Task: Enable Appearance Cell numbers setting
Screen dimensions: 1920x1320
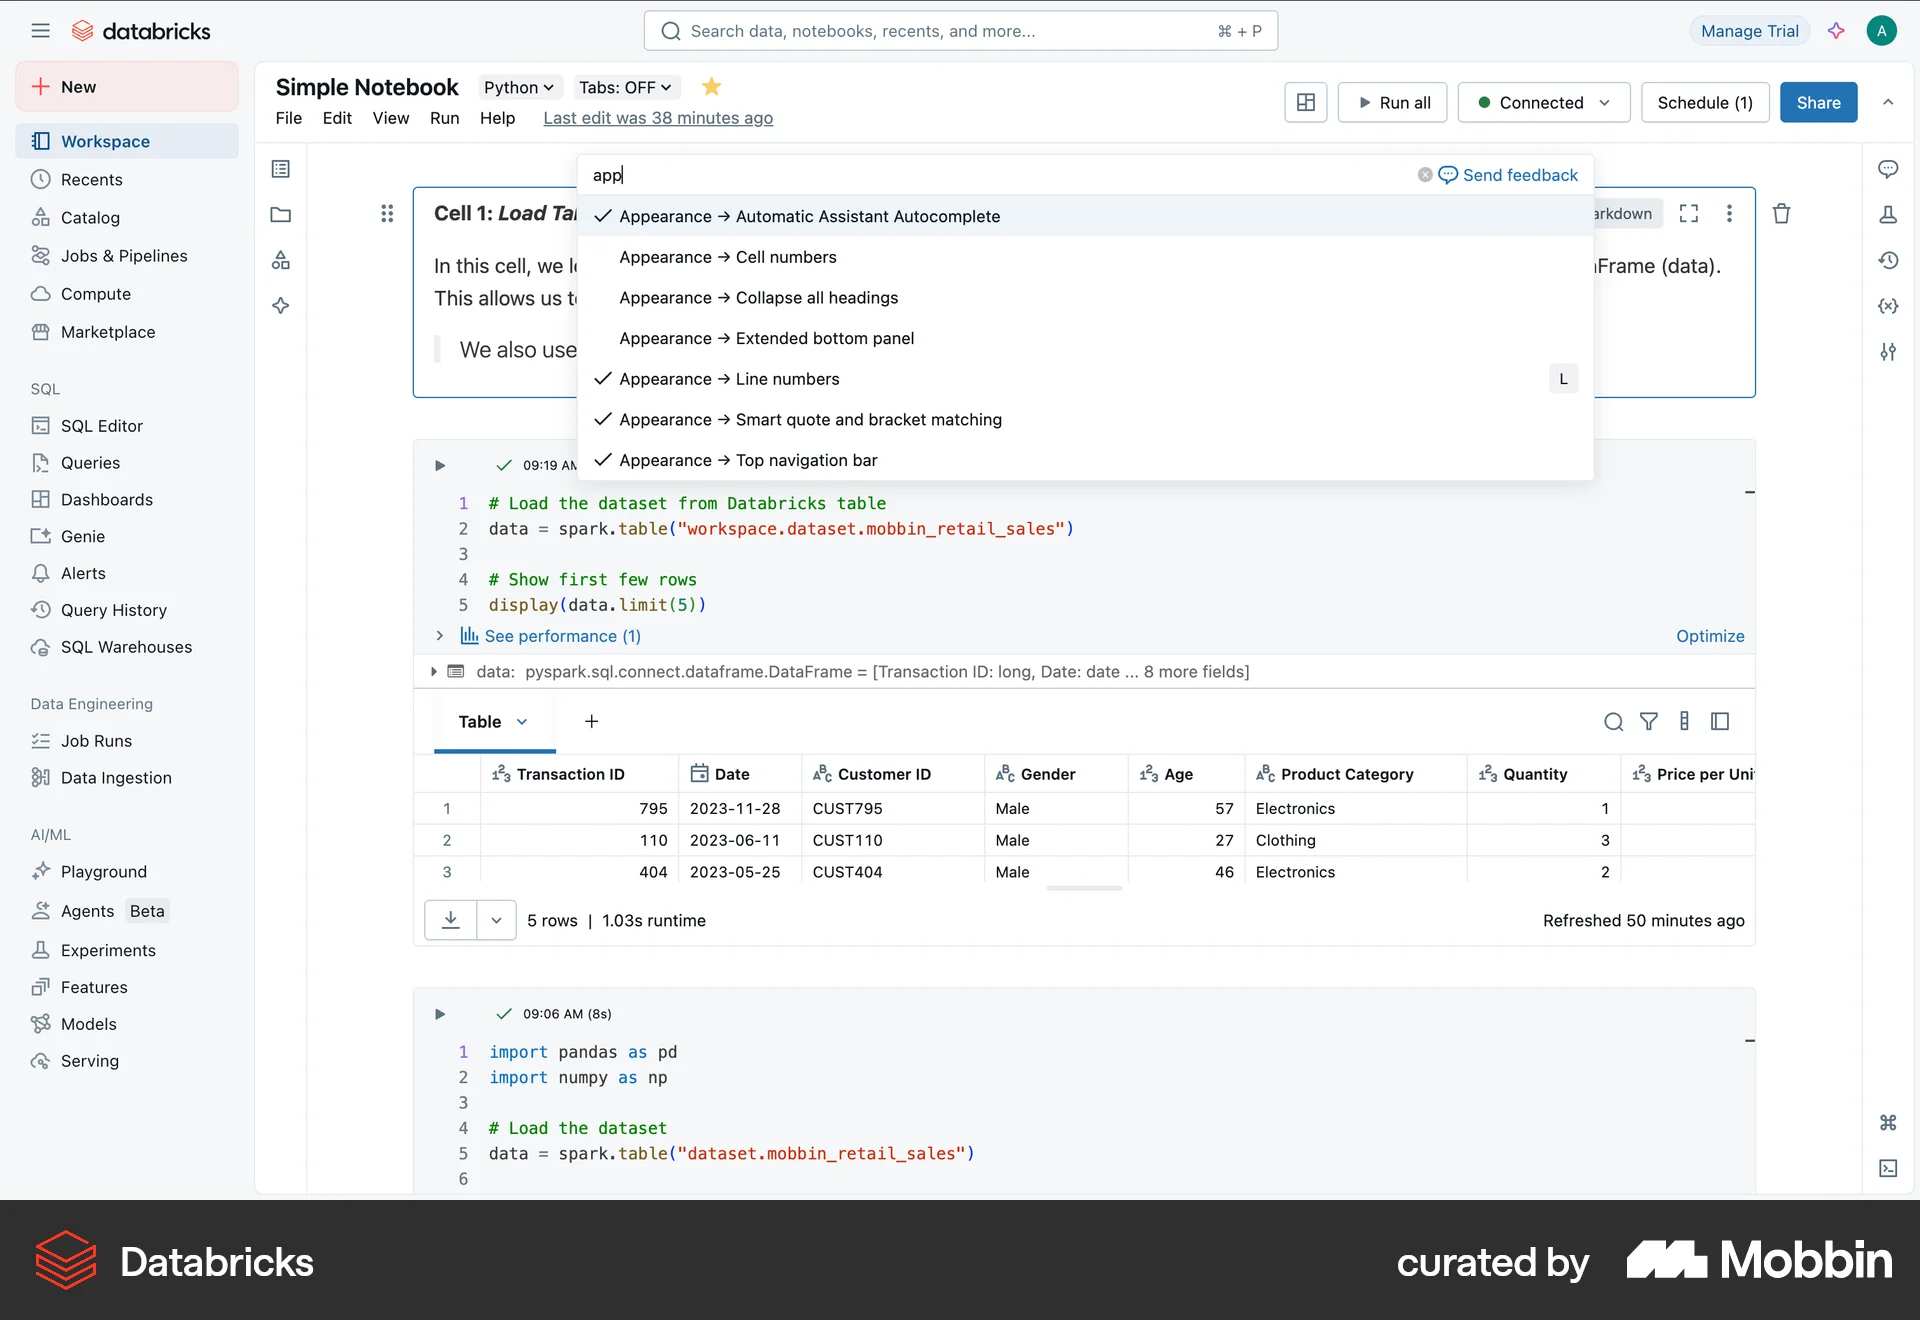Action: (x=727, y=257)
